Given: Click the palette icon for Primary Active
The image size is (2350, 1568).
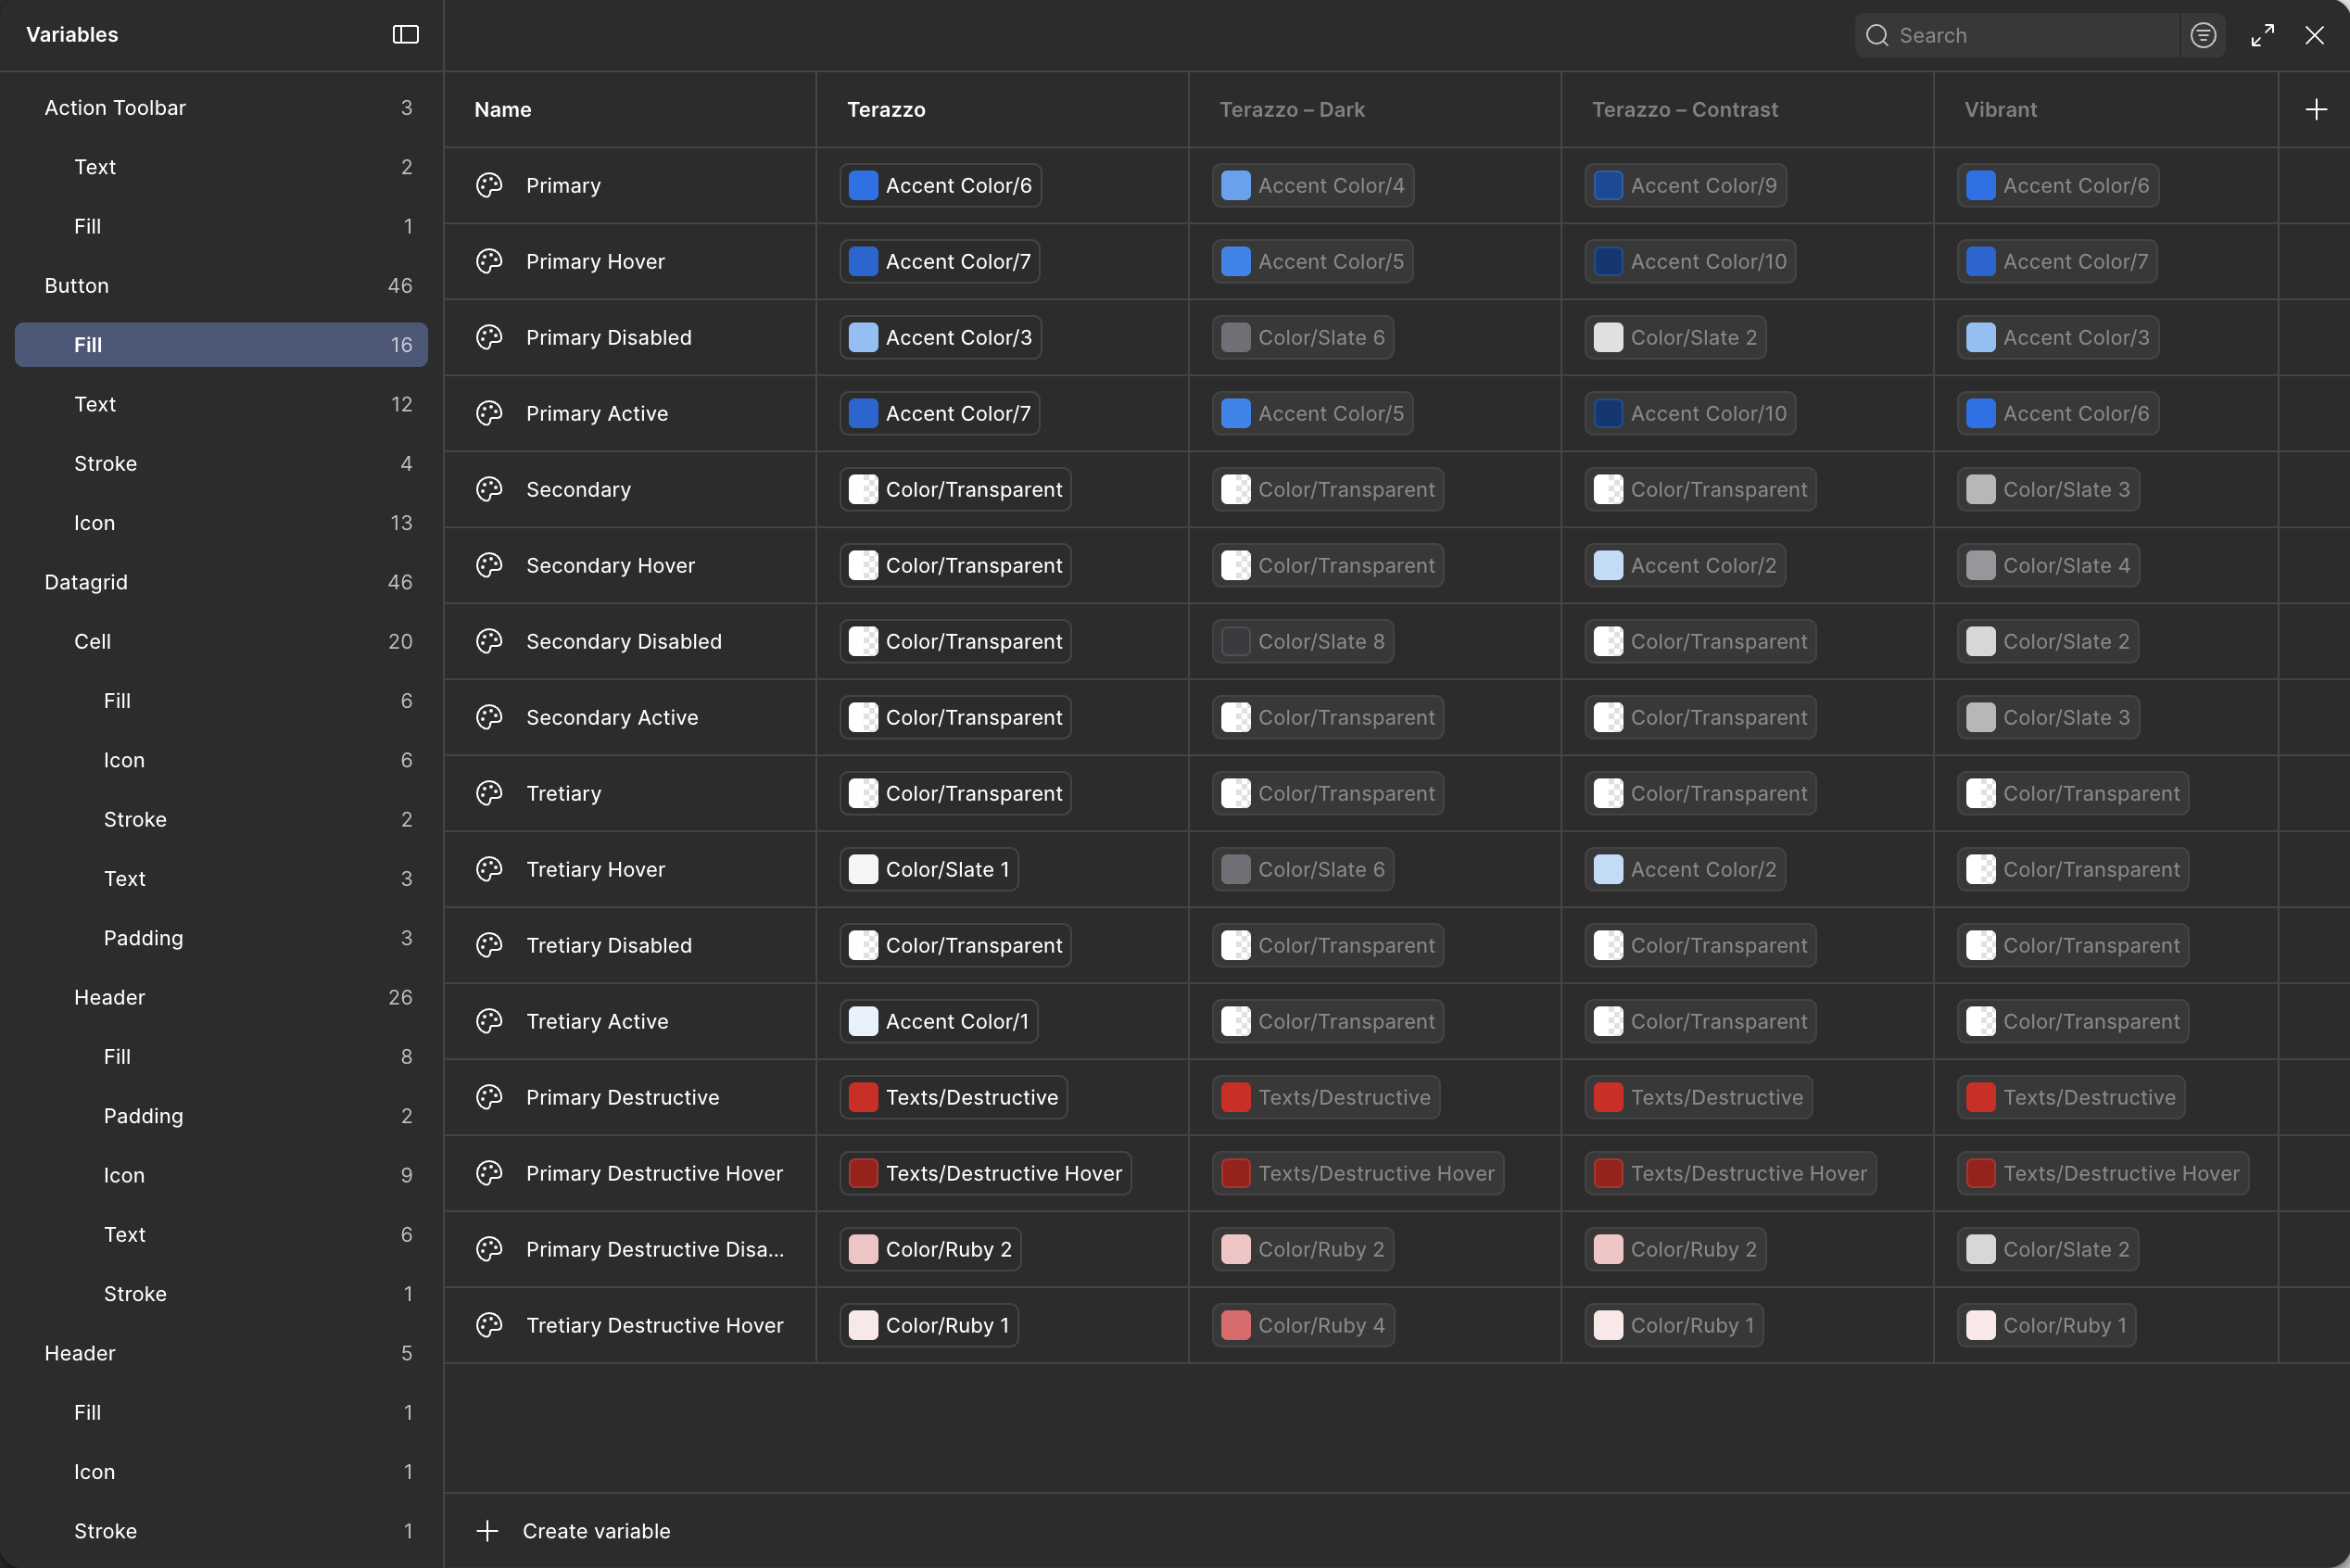Looking at the screenshot, I should (489, 413).
